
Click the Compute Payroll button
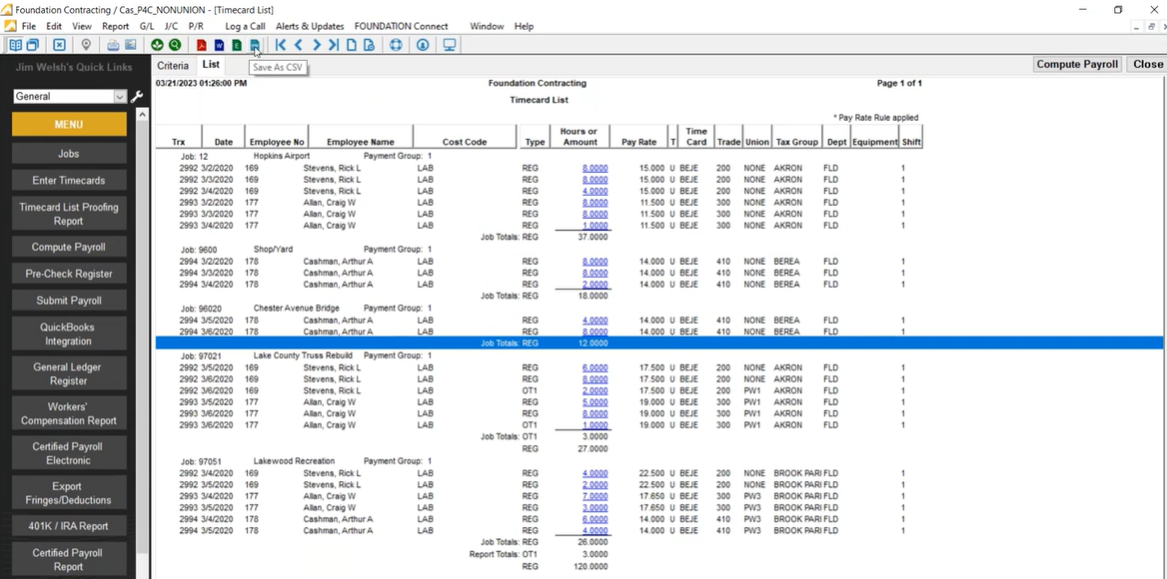(x=1076, y=64)
